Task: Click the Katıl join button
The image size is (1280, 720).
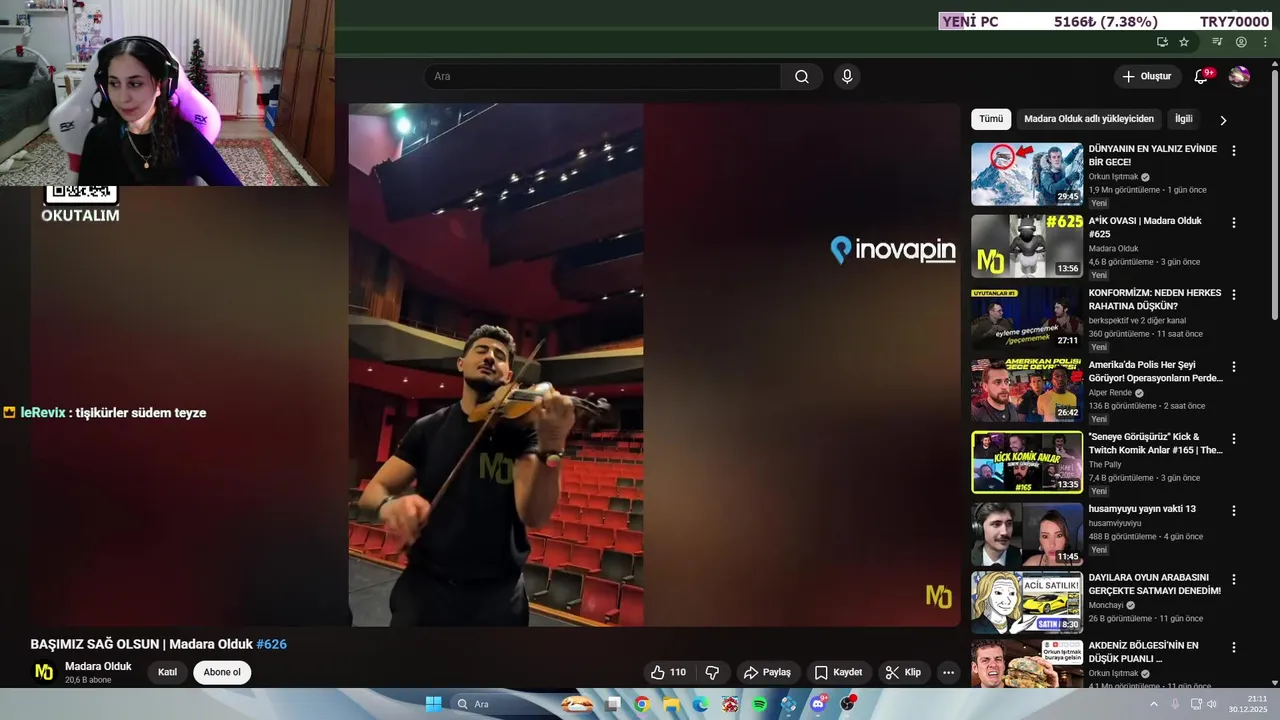Action: [167, 672]
